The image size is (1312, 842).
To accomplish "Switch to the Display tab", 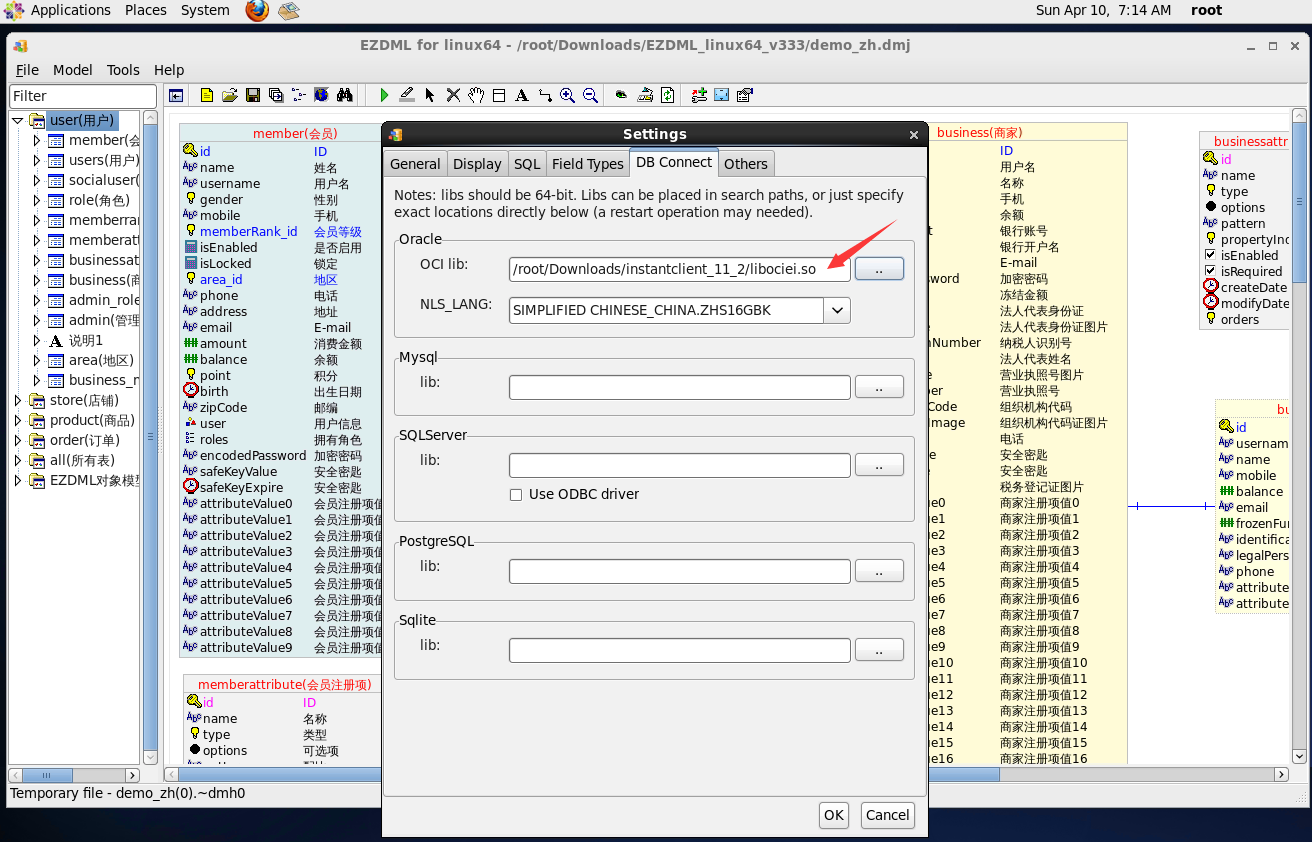I will click(x=477, y=164).
